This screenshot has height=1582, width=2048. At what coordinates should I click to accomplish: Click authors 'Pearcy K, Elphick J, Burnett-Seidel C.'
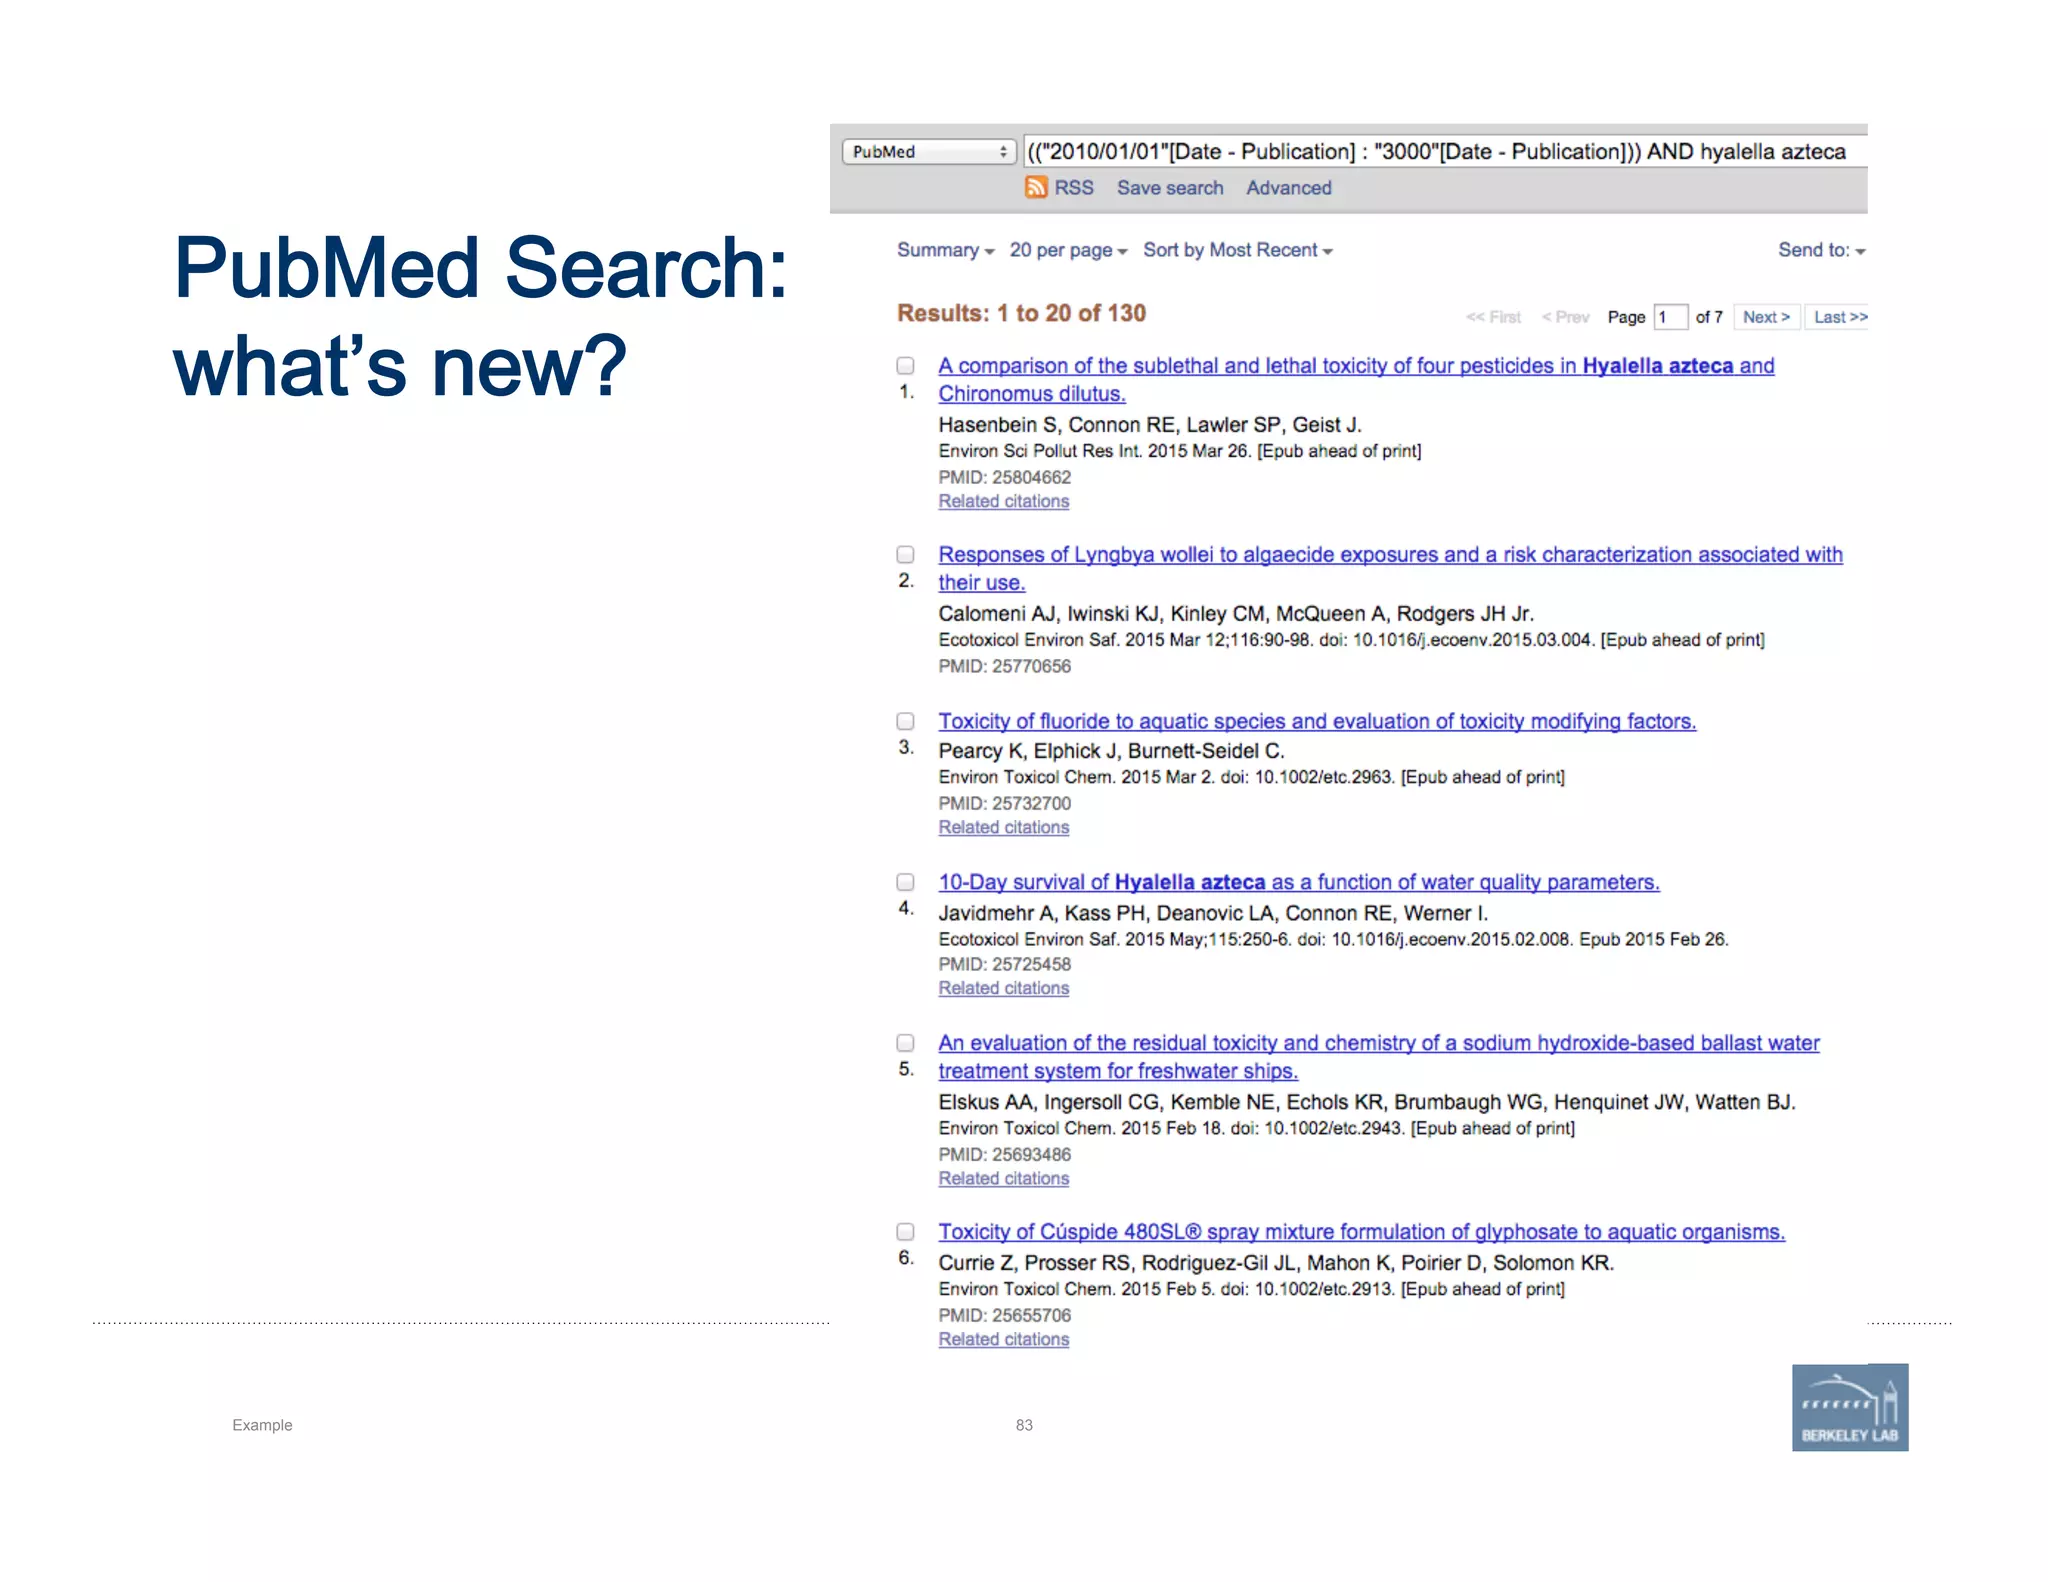click(1111, 751)
